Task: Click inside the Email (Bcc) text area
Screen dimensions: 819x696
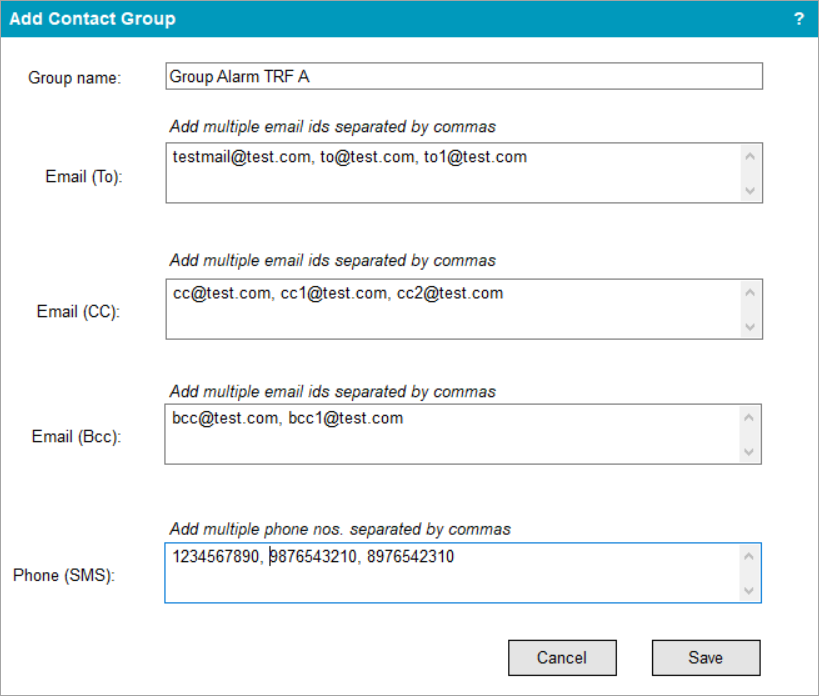Action: pyautogui.click(x=452, y=434)
